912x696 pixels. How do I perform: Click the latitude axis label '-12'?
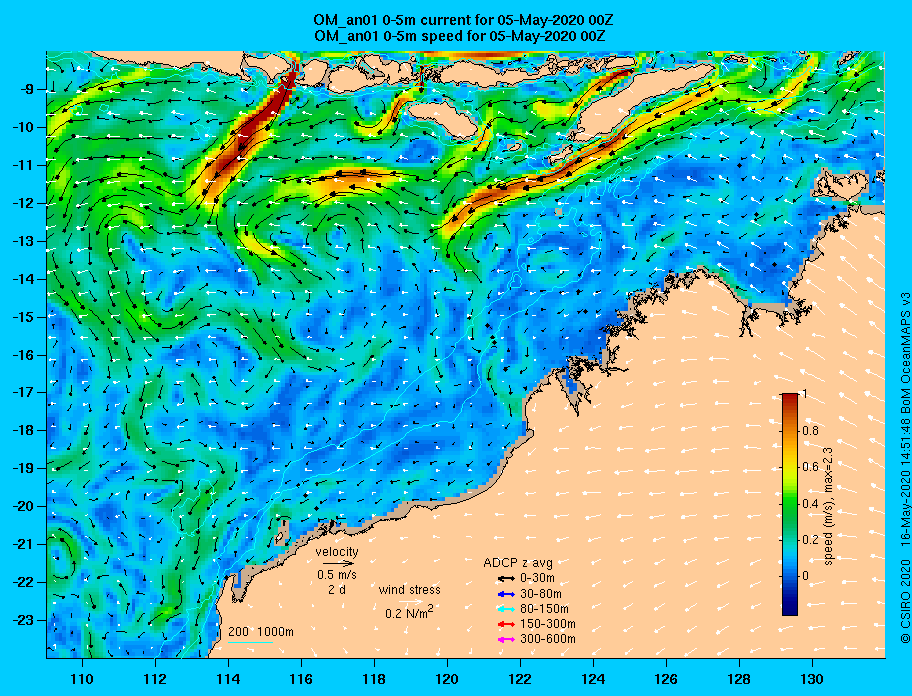(25, 203)
